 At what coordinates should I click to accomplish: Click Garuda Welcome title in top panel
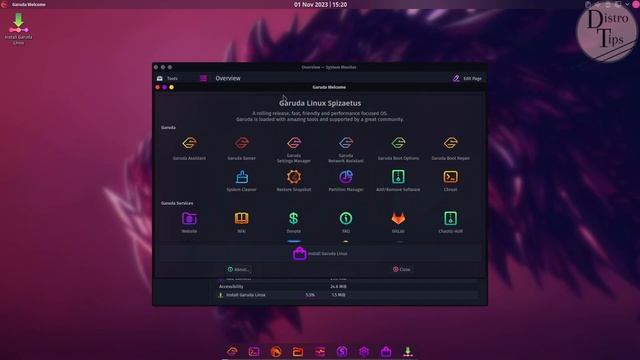coord(29,4)
